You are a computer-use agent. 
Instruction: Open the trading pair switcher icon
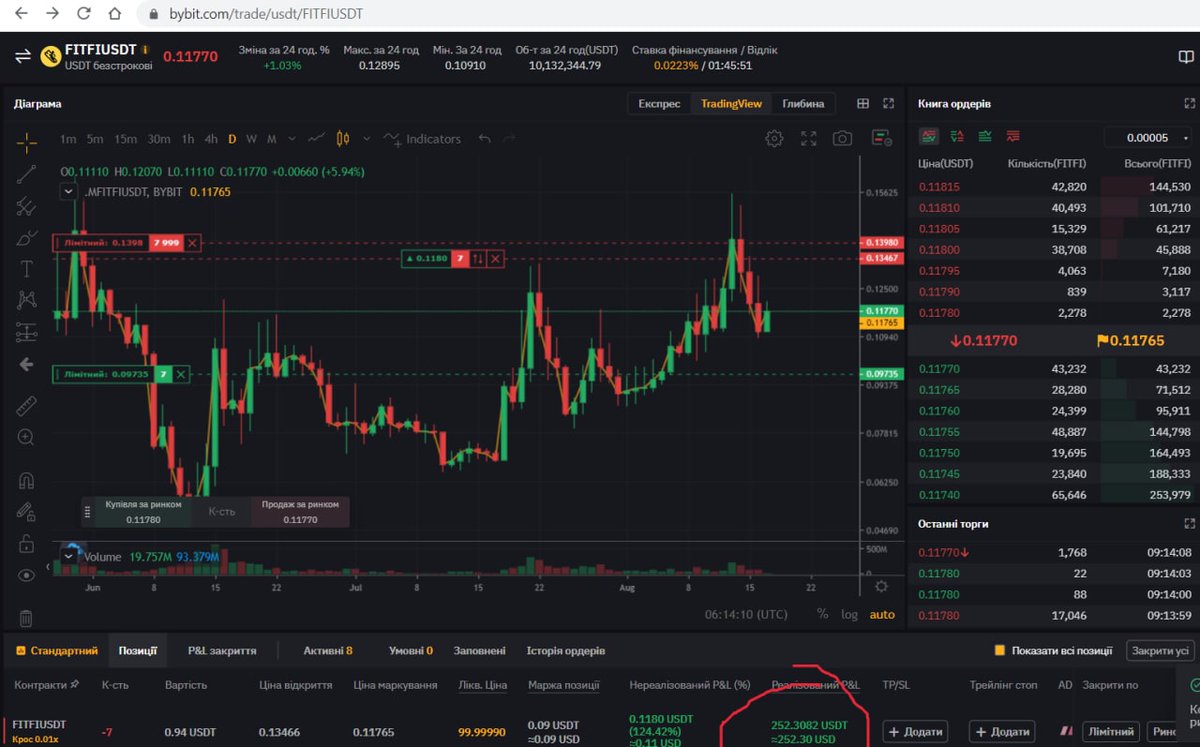pos(23,56)
